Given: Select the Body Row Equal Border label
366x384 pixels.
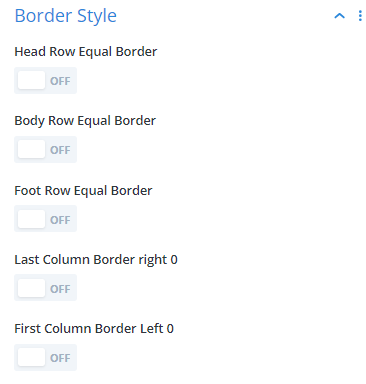Looking at the screenshot, I should (x=85, y=121).
